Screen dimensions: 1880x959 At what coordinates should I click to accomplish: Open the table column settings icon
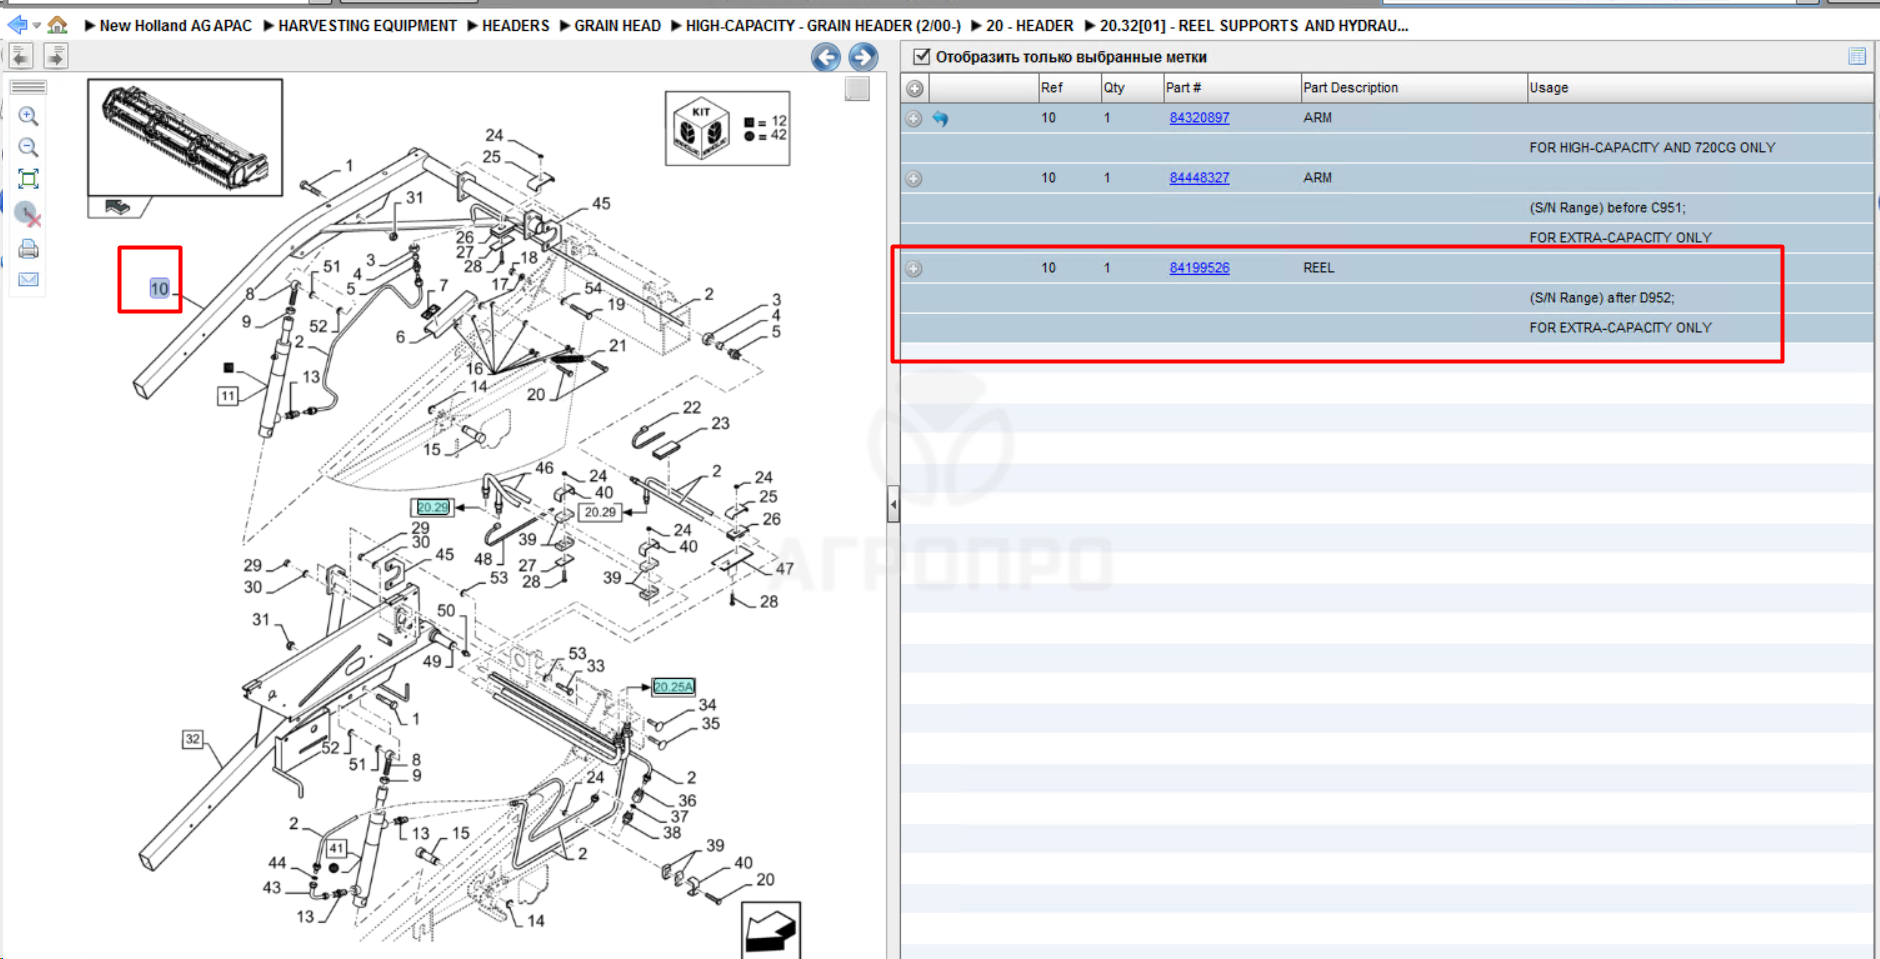(x=1857, y=57)
